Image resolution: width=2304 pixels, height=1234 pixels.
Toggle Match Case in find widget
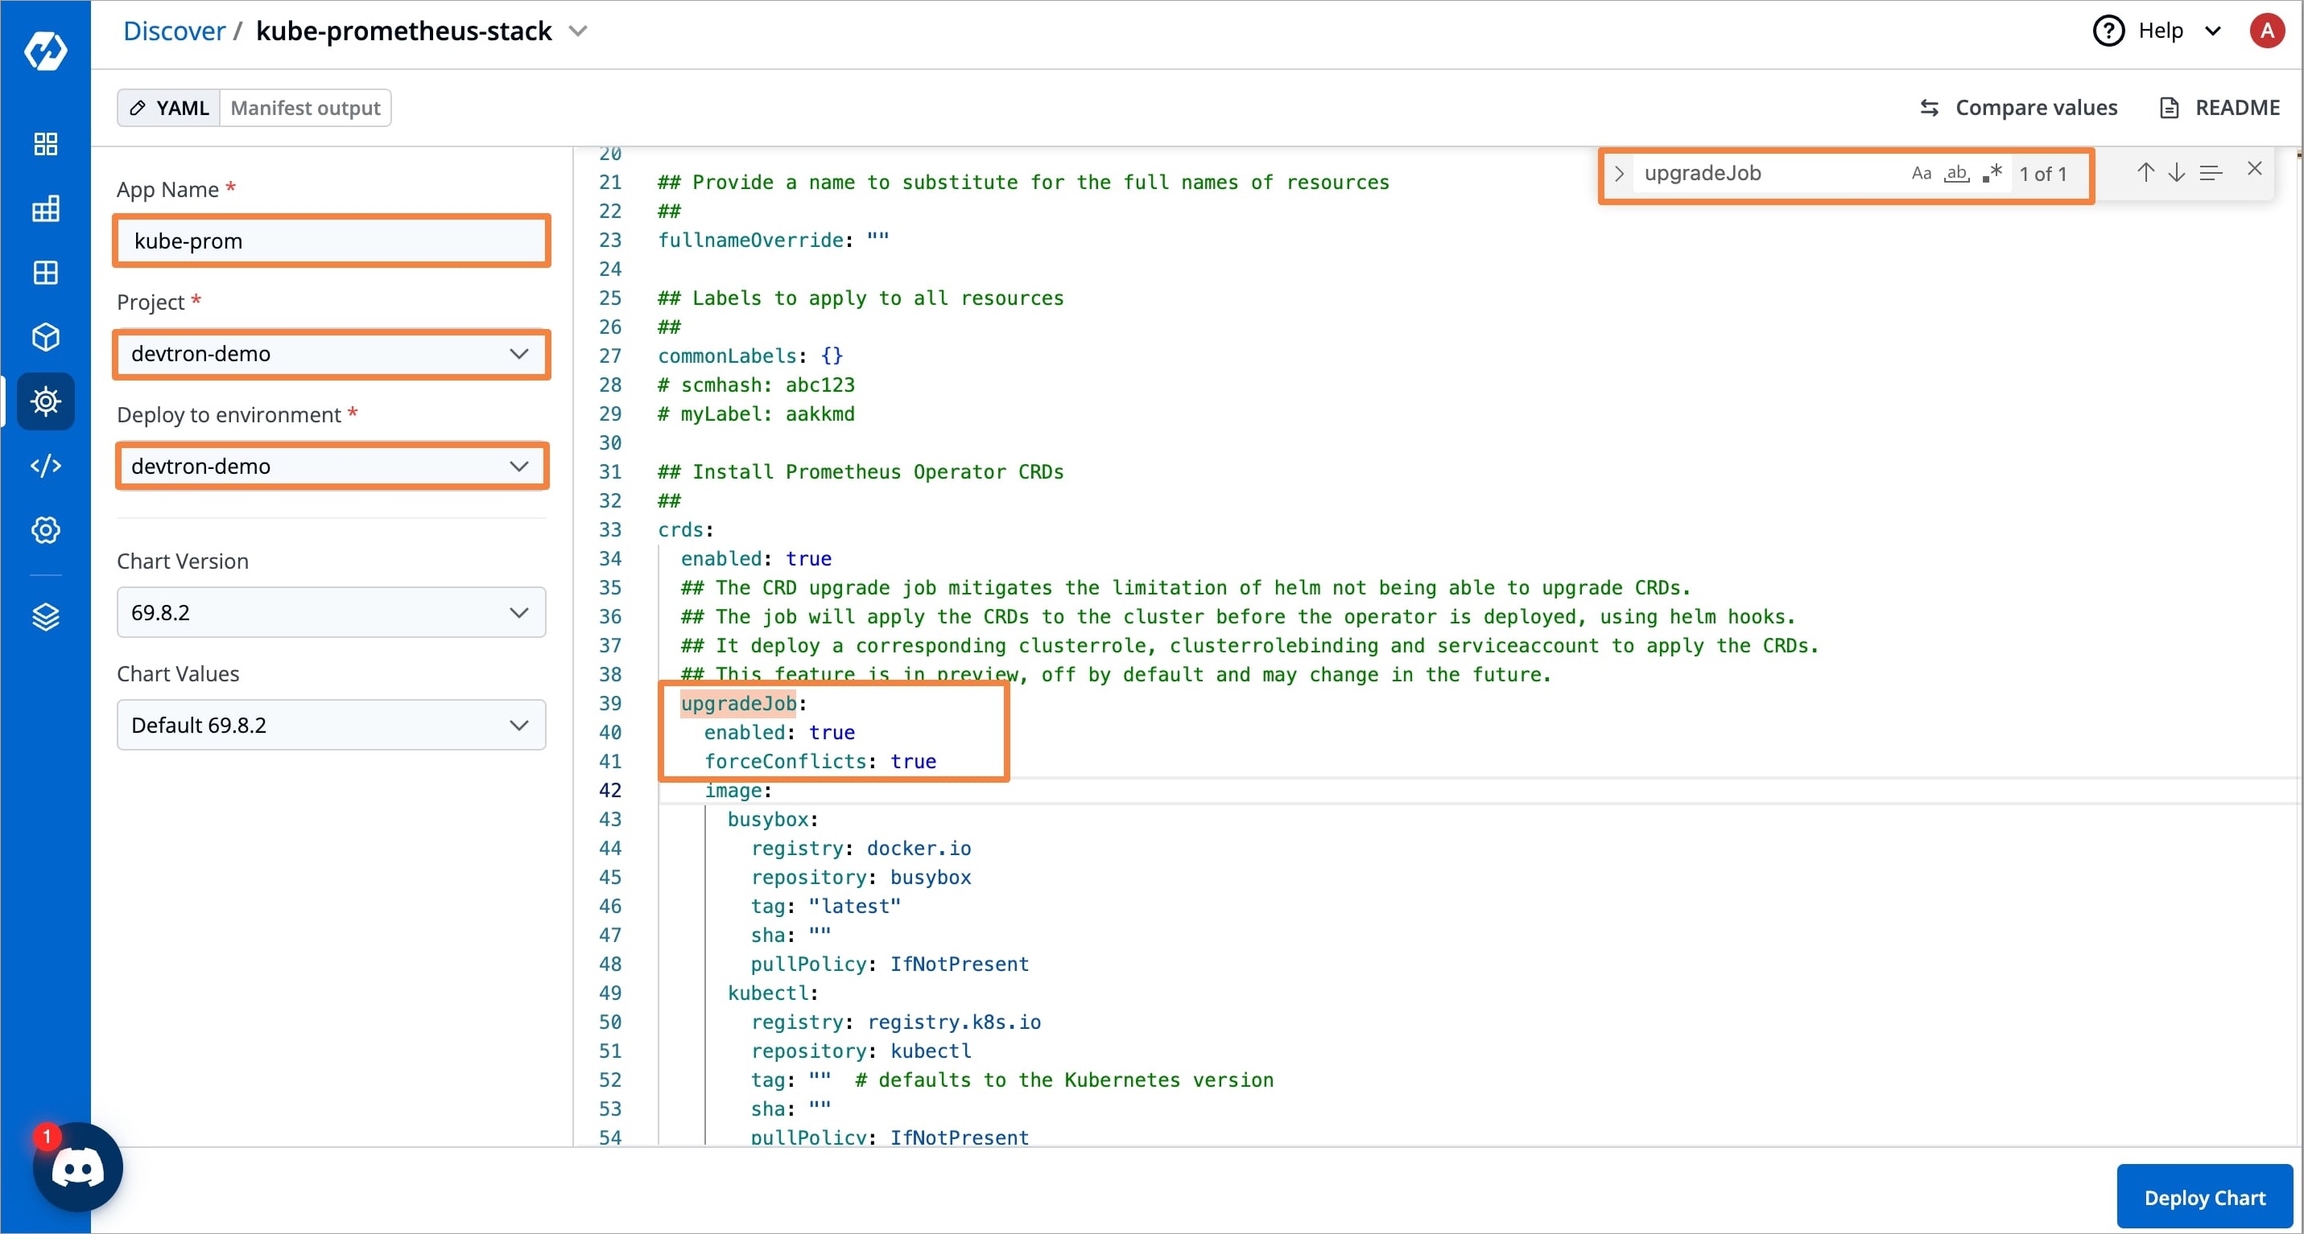[x=1920, y=173]
